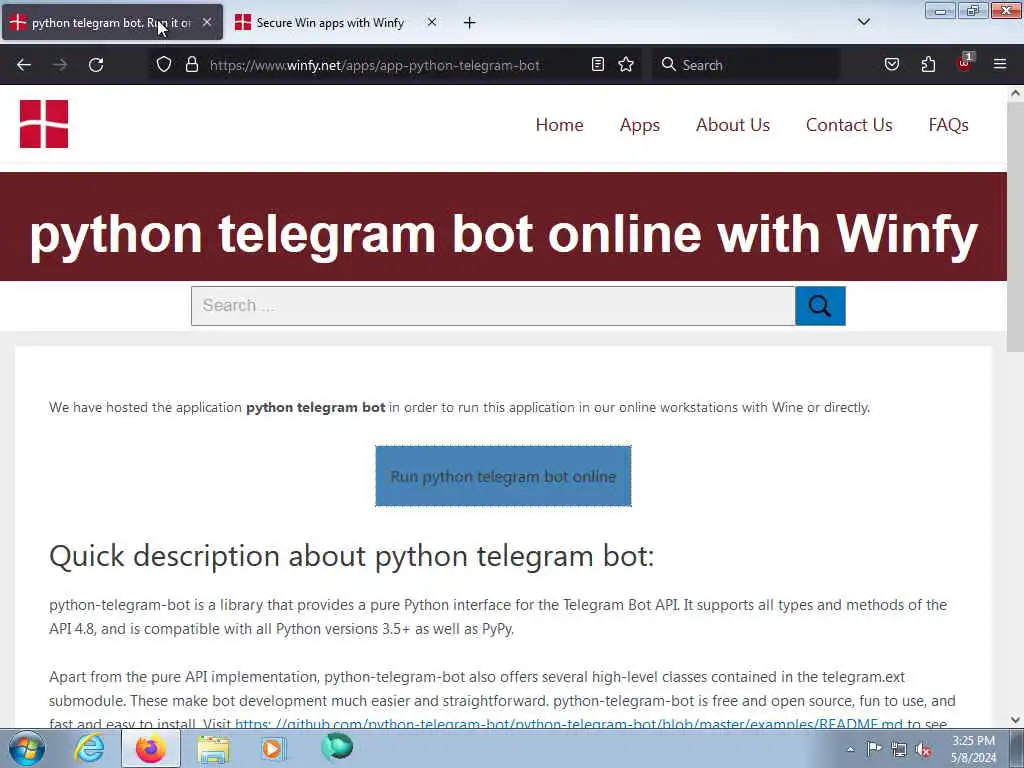Expand the list all tabs chevron
Viewport: 1024px width, 768px height.
coord(863,22)
